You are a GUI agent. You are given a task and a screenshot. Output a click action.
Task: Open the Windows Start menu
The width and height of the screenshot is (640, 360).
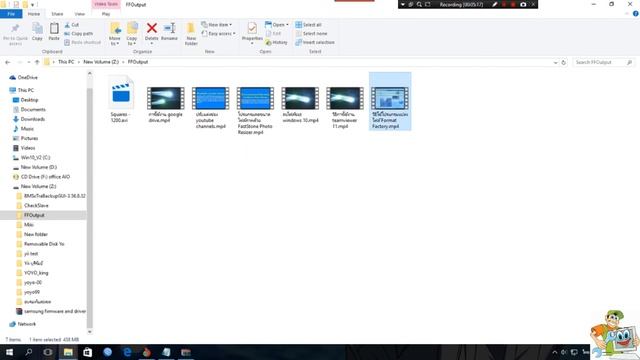pos(9,352)
